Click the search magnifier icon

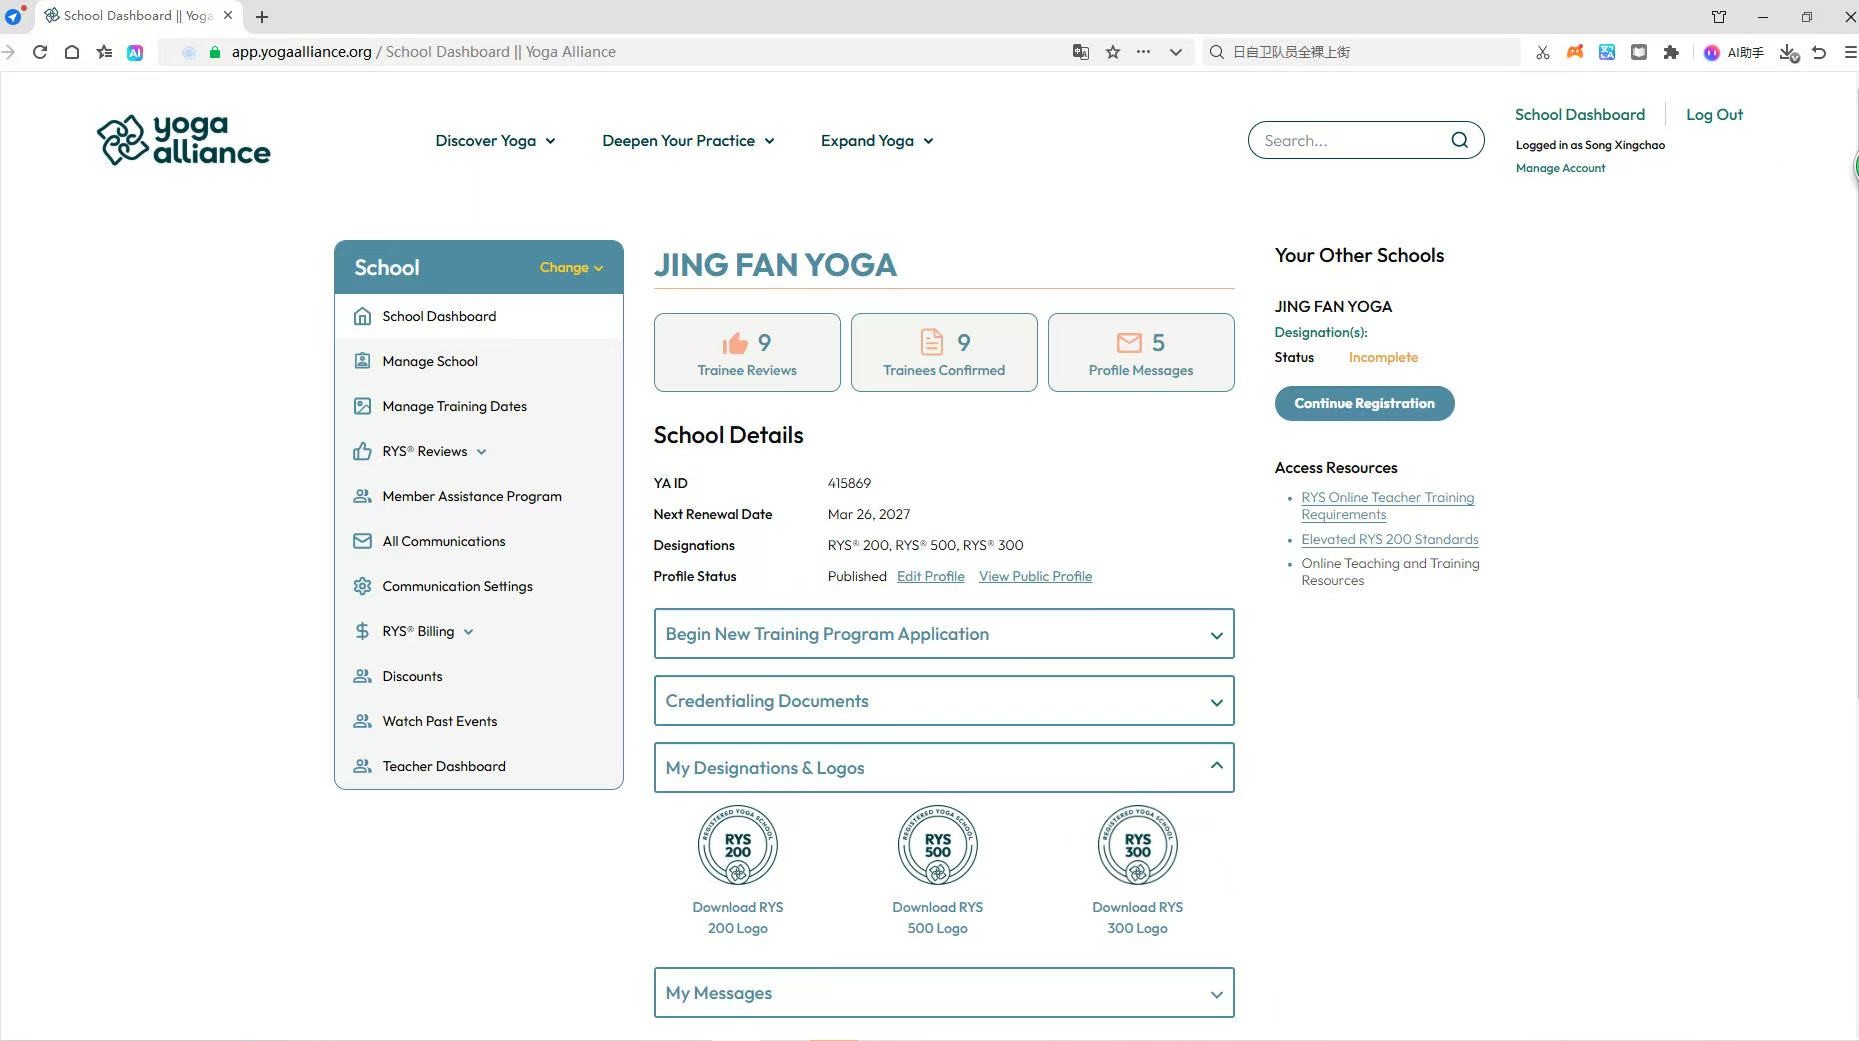coord(1459,140)
